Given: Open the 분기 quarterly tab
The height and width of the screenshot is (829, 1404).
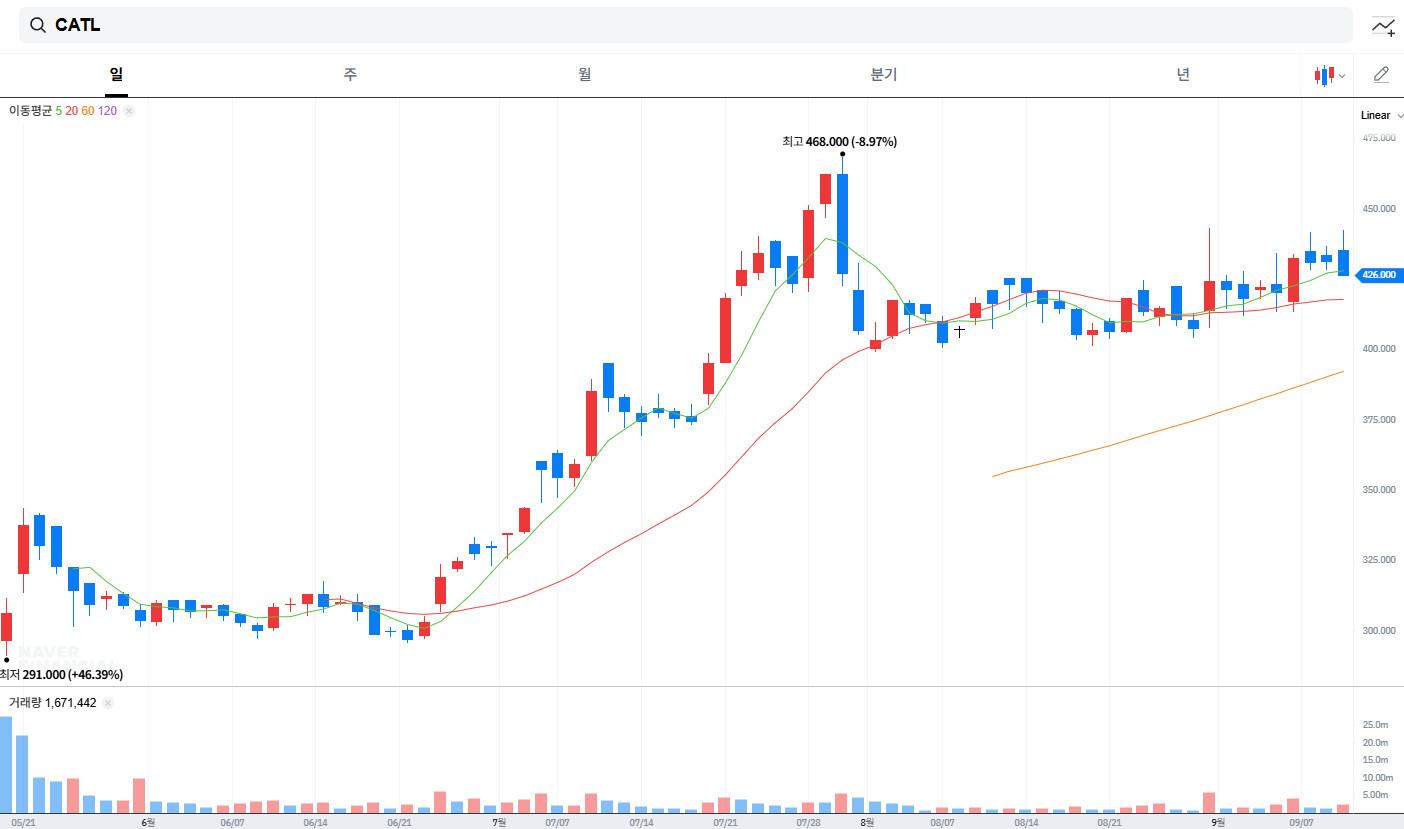Looking at the screenshot, I should (x=884, y=75).
